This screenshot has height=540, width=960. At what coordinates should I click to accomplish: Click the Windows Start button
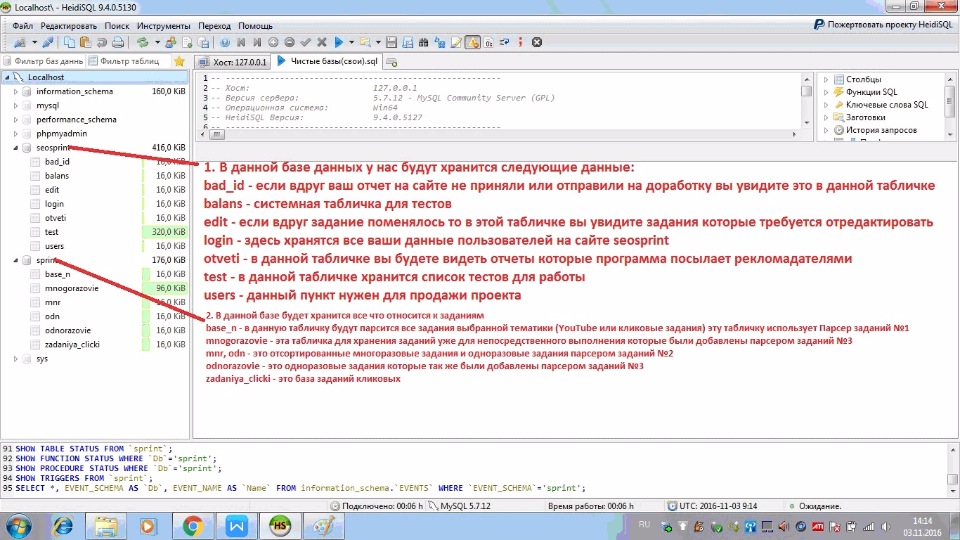click(19, 527)
